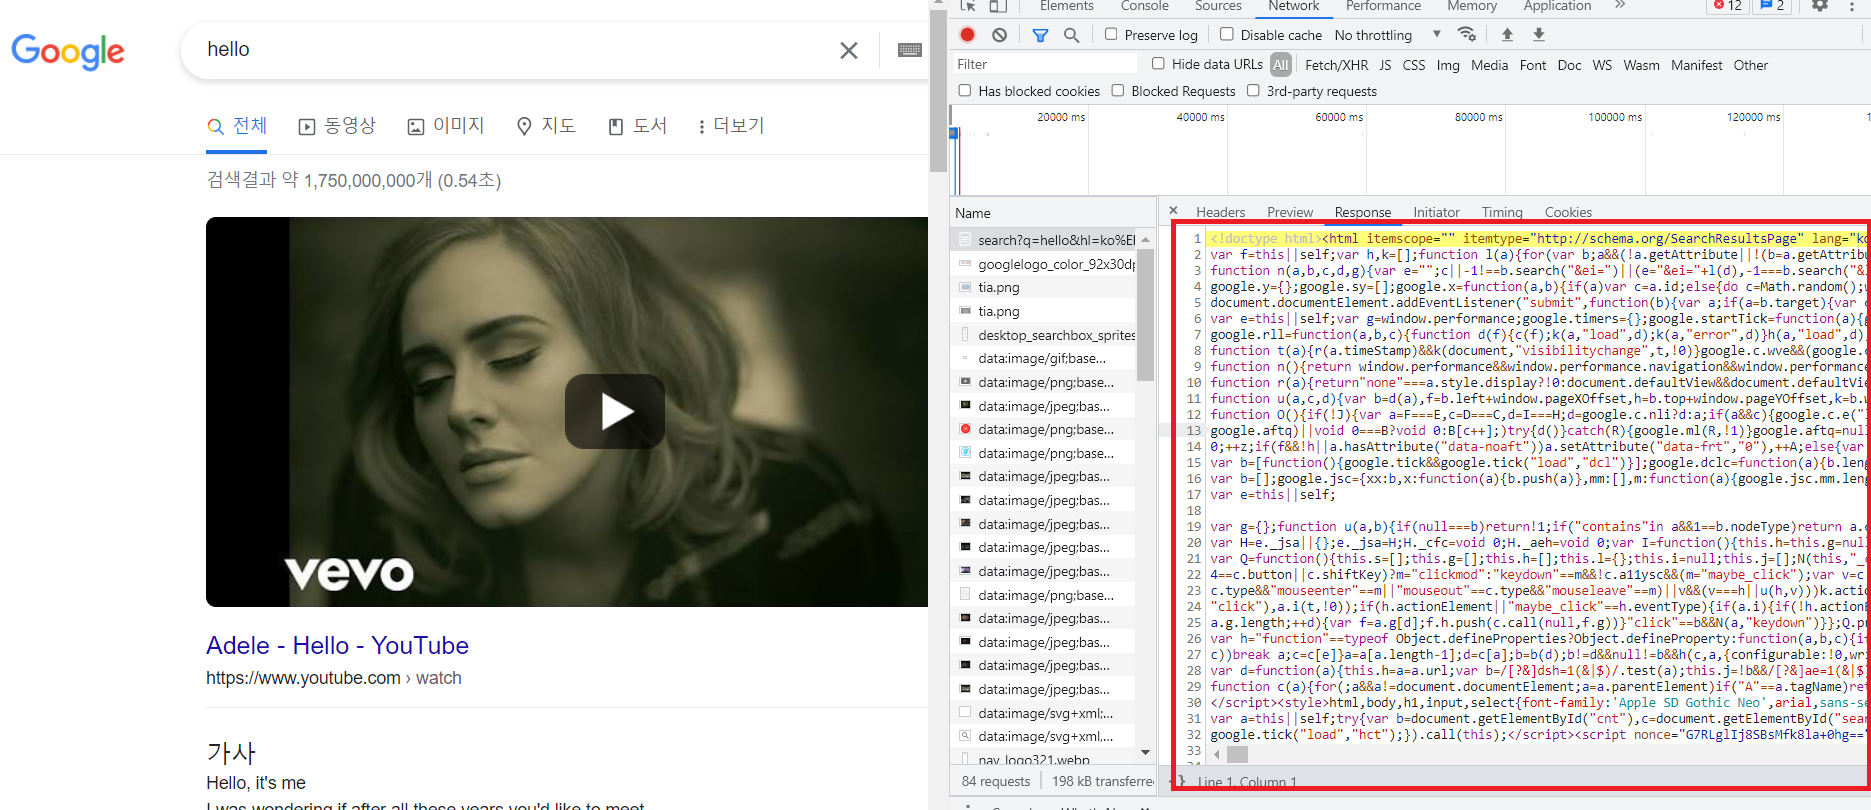Open the DevTools Sources panel

[x=1218, y=6]
